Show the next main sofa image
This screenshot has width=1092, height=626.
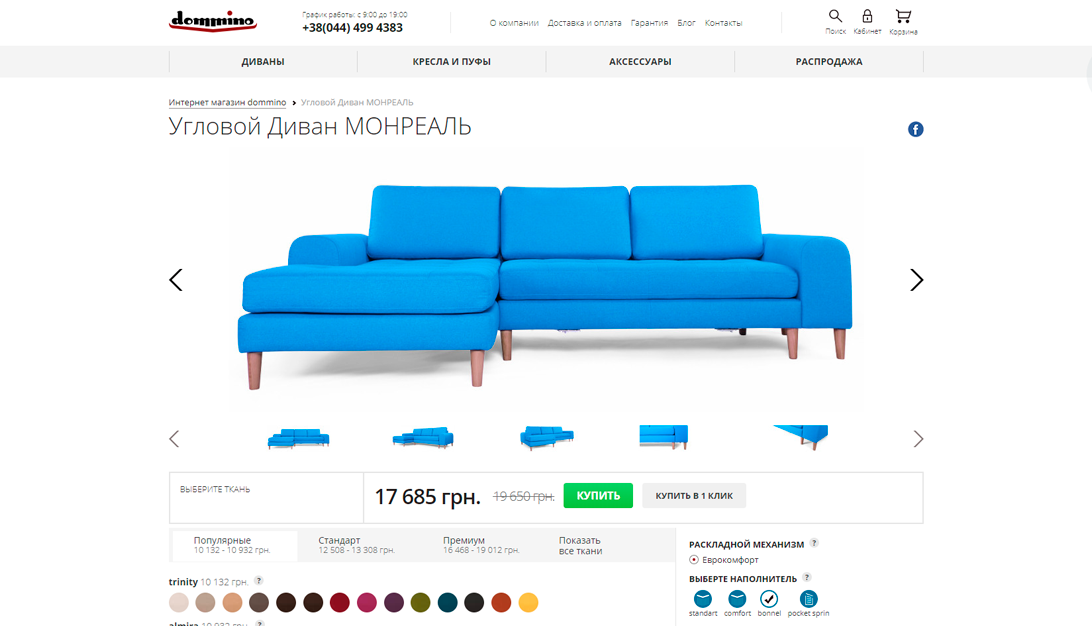coord(916,280)
